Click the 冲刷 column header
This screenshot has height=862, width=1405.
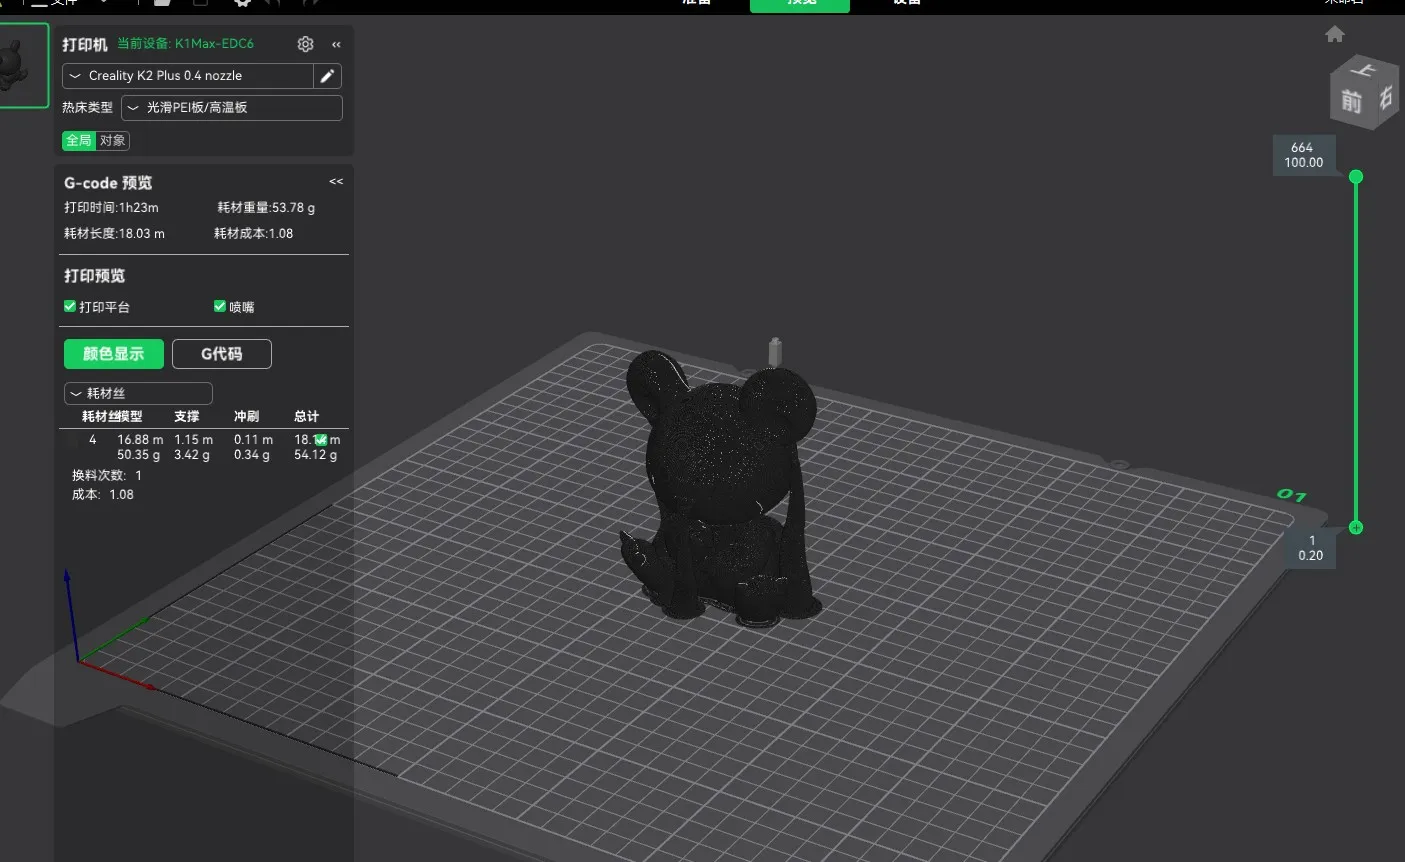(x=247, y=417)
